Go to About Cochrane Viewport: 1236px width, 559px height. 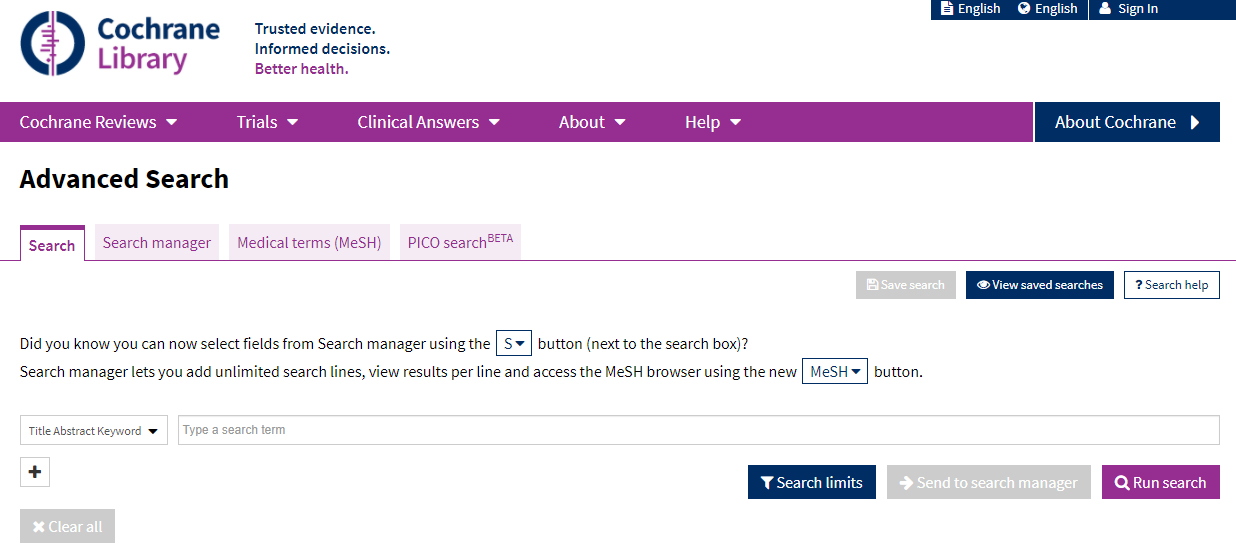(1126, 122)
